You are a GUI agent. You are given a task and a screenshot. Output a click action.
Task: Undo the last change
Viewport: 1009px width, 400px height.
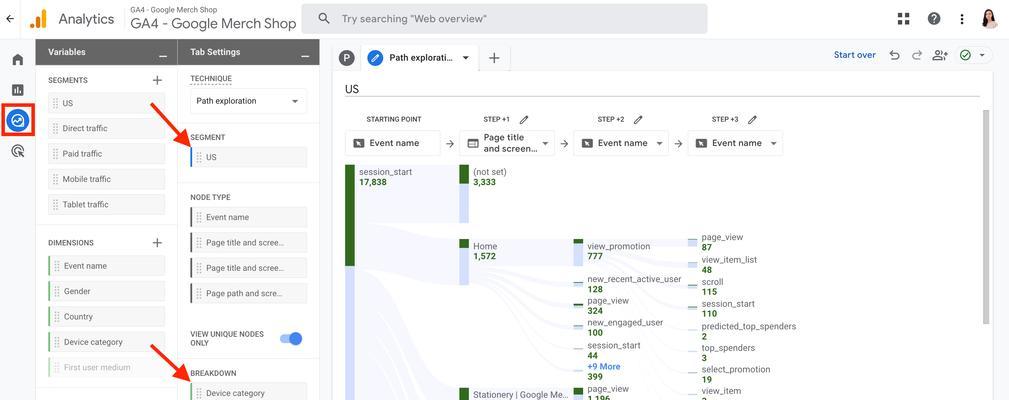point(894,55)
